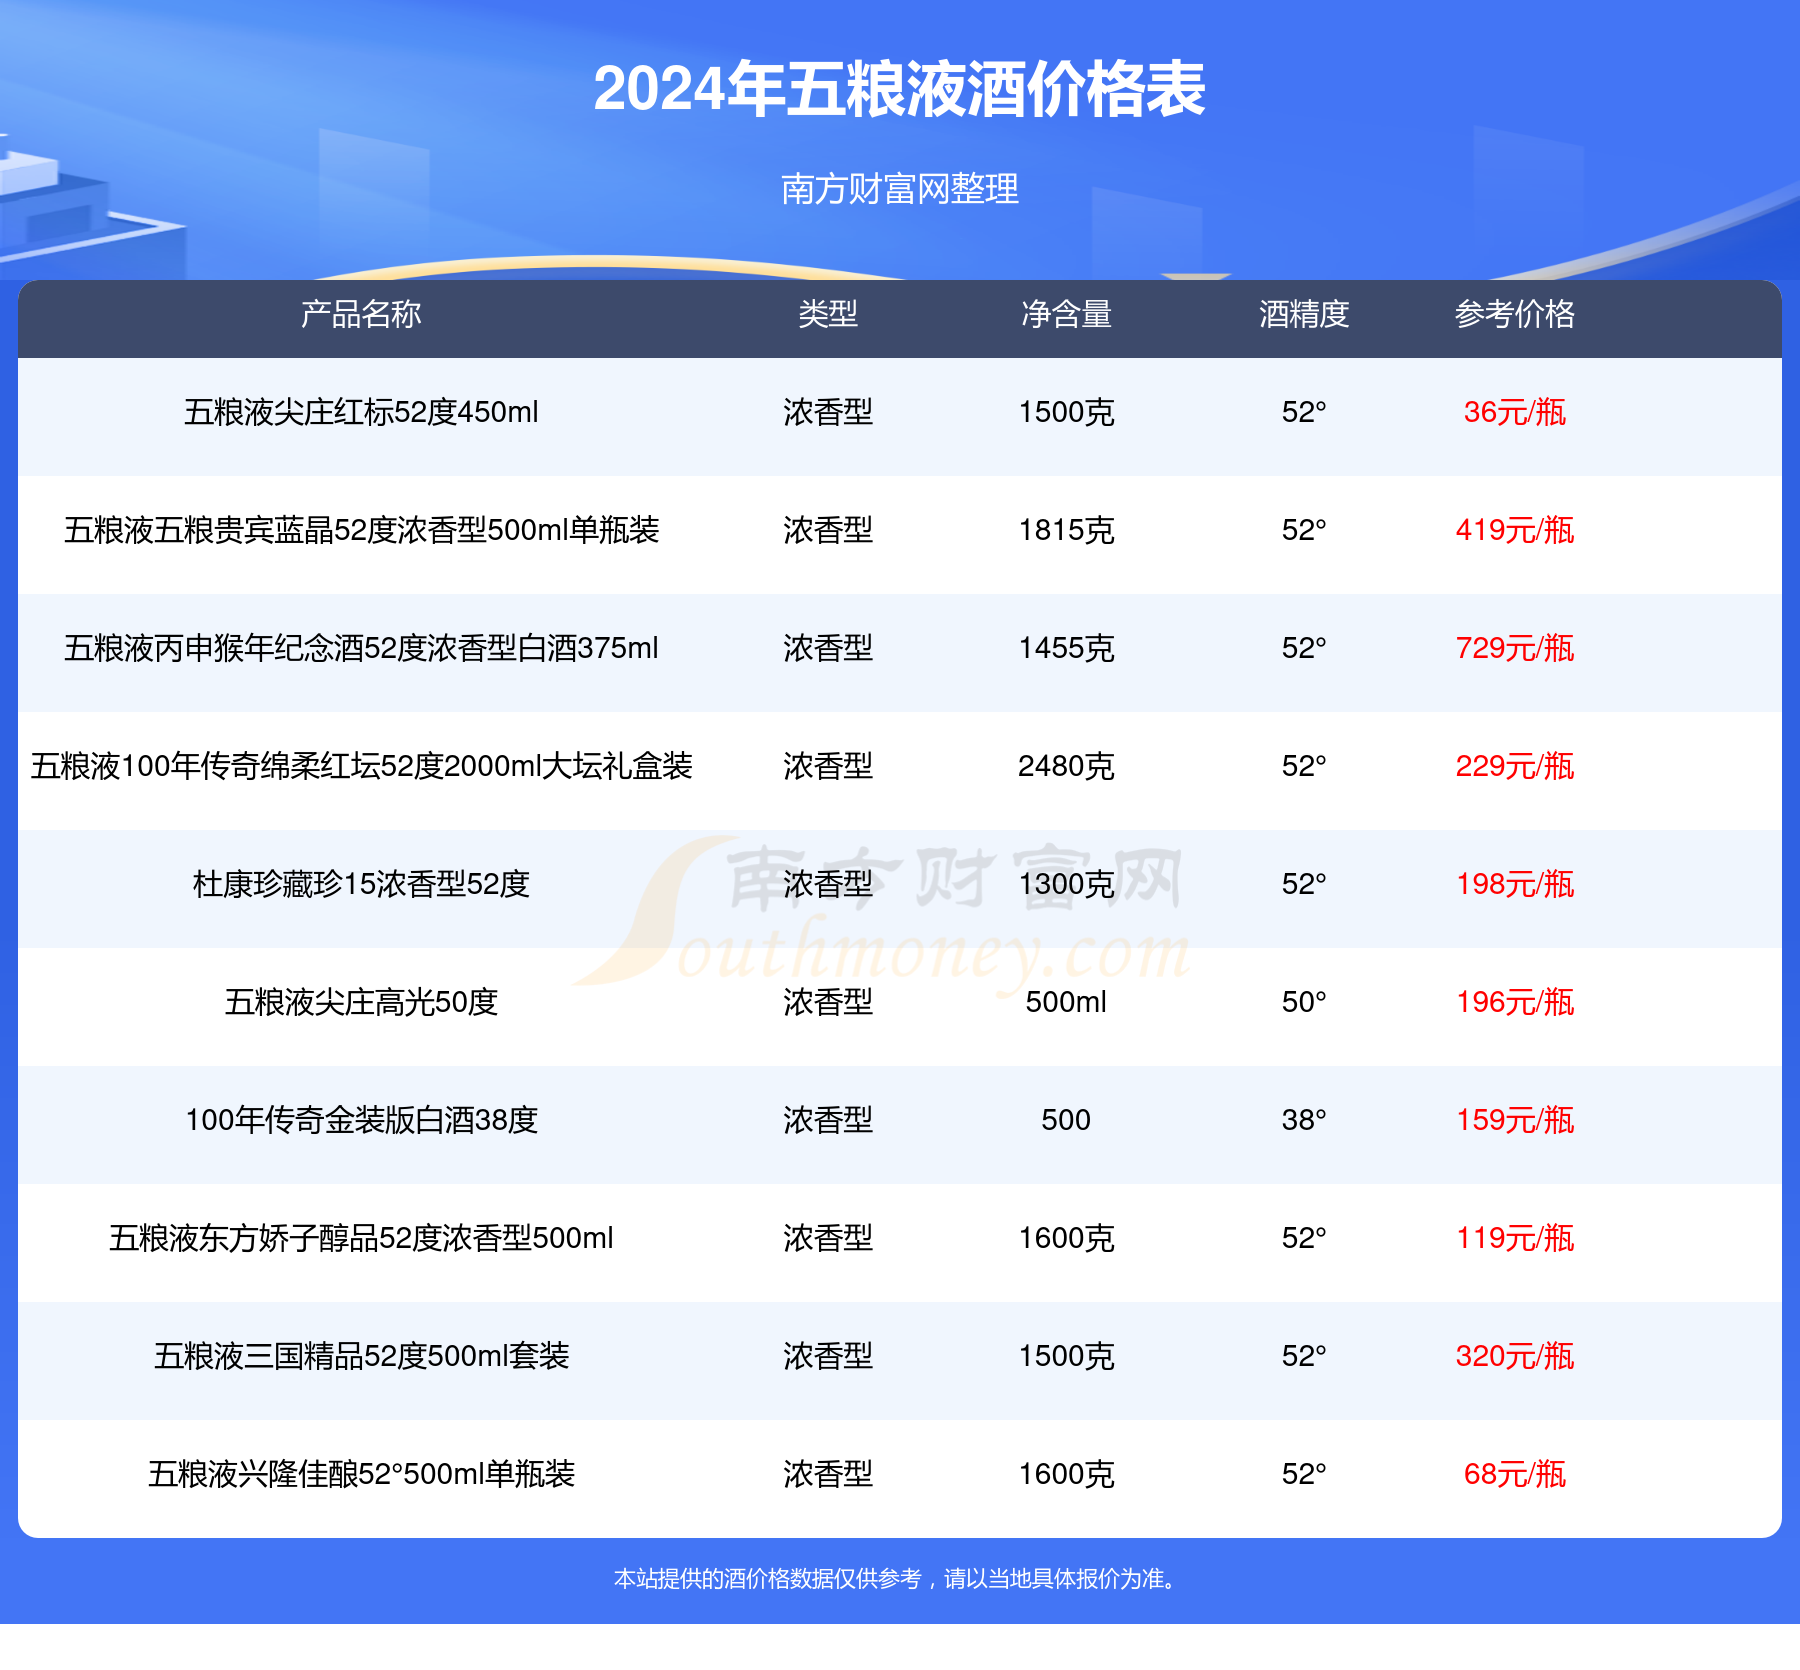Screen dimensions: 1800x1670
Task: Click the 419元/瓶 price
Action: 1515,530
